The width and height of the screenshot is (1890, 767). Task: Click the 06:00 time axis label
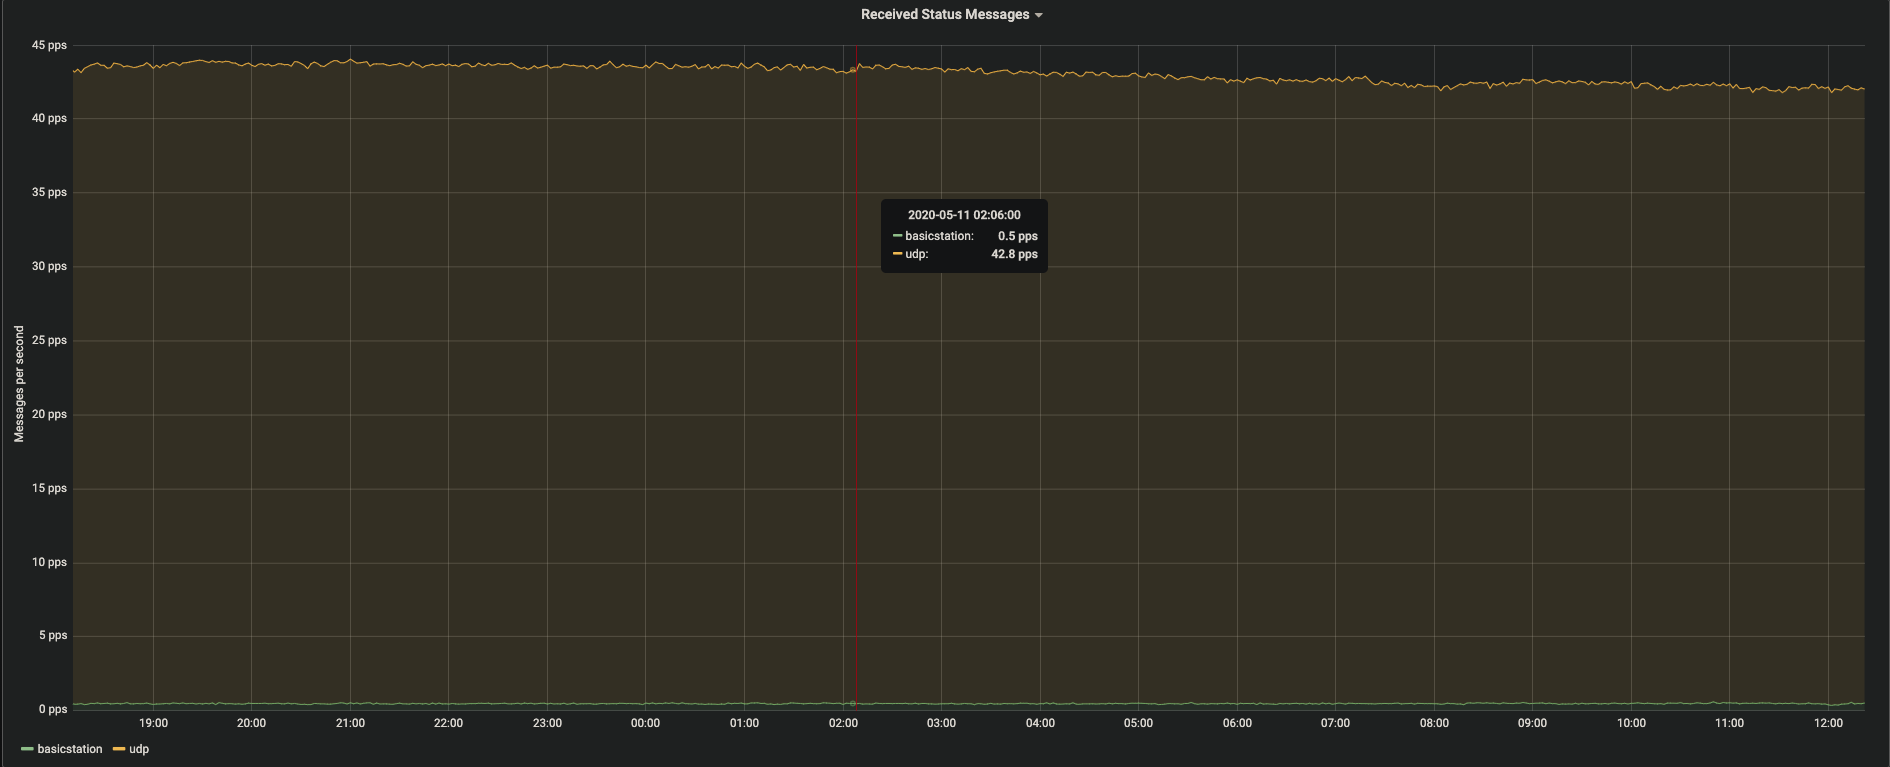click(1237, 723)
